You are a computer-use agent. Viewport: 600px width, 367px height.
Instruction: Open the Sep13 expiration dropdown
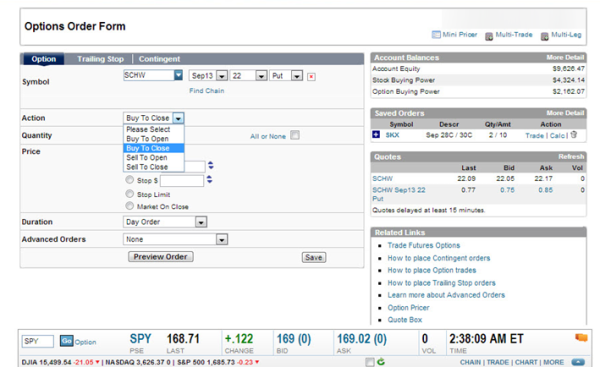(x=222, y=76)
